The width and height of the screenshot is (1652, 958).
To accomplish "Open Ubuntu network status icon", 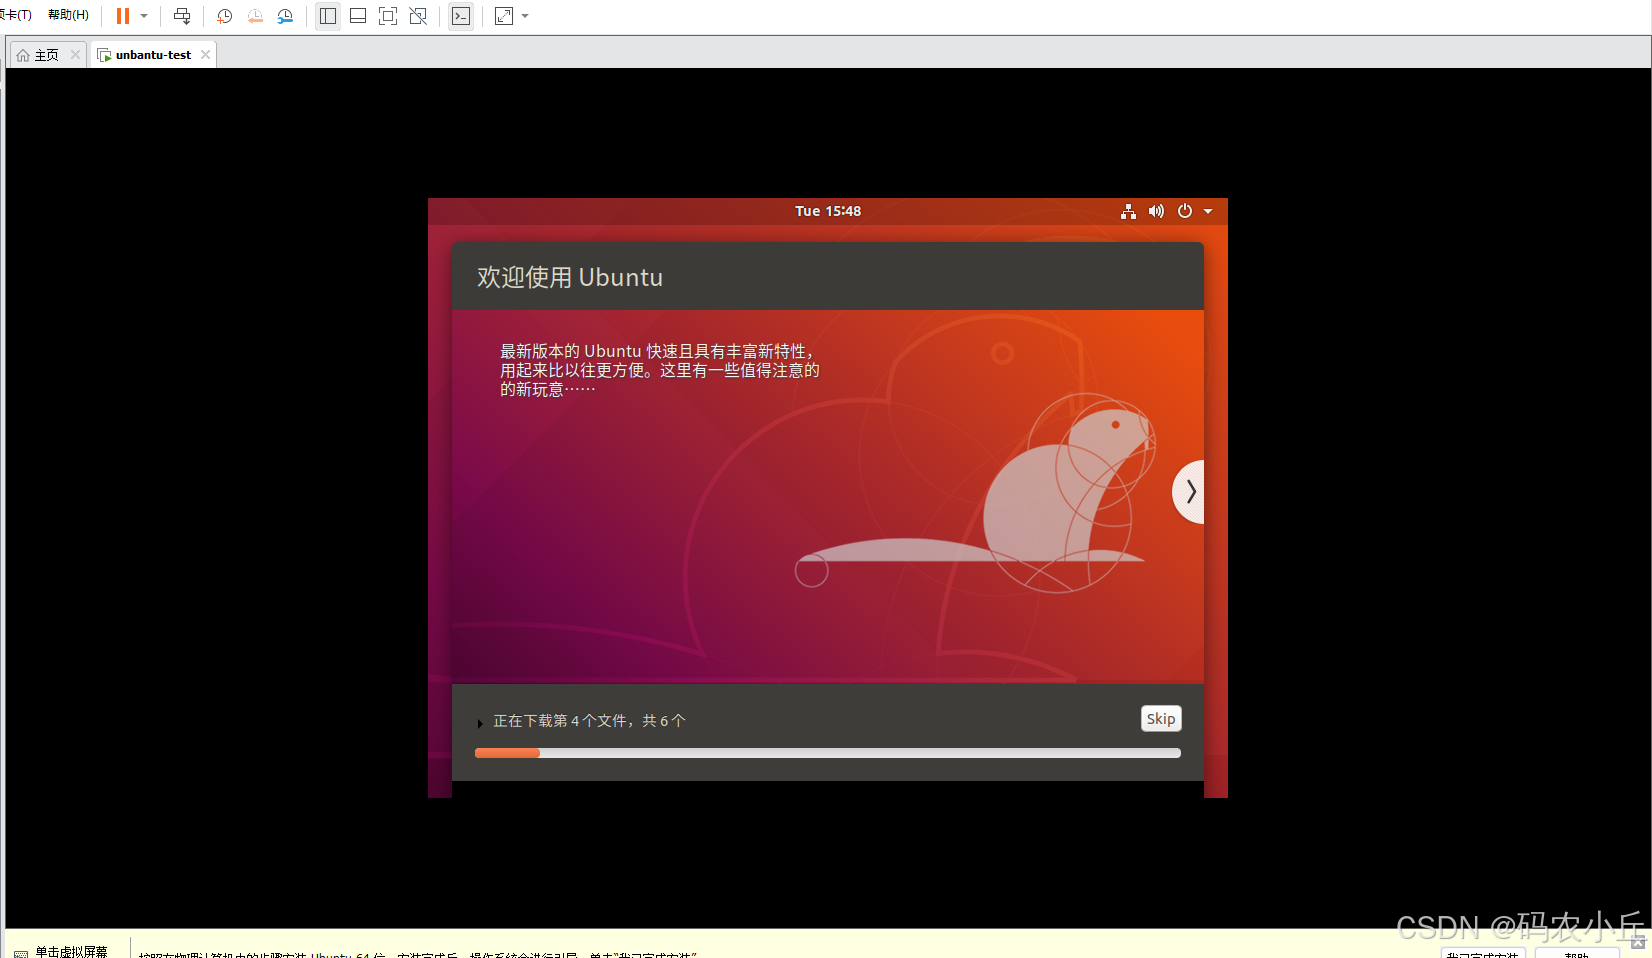I will [1128, 211].
